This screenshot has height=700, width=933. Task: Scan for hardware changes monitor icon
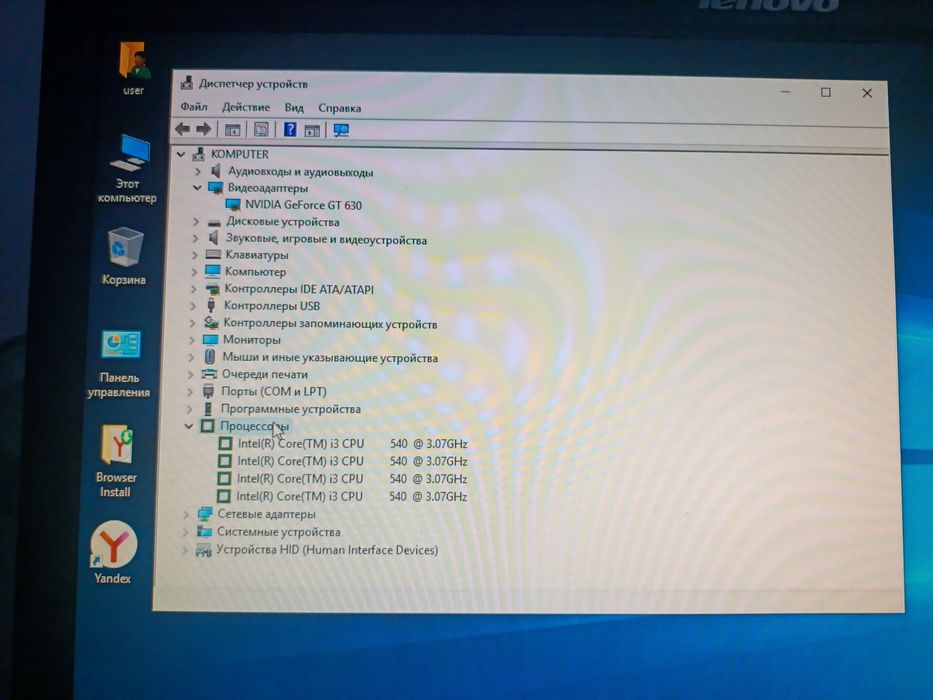point(341,130)
